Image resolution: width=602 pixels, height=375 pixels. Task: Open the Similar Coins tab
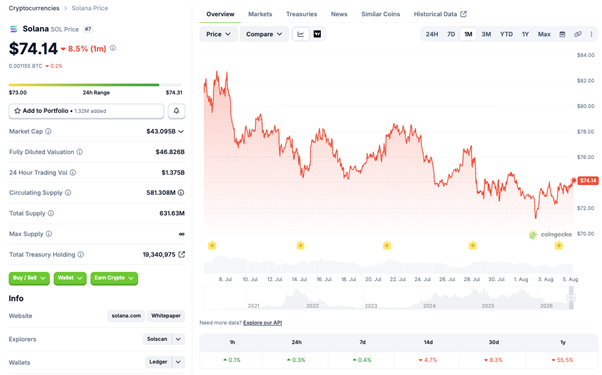pos(380,14)
